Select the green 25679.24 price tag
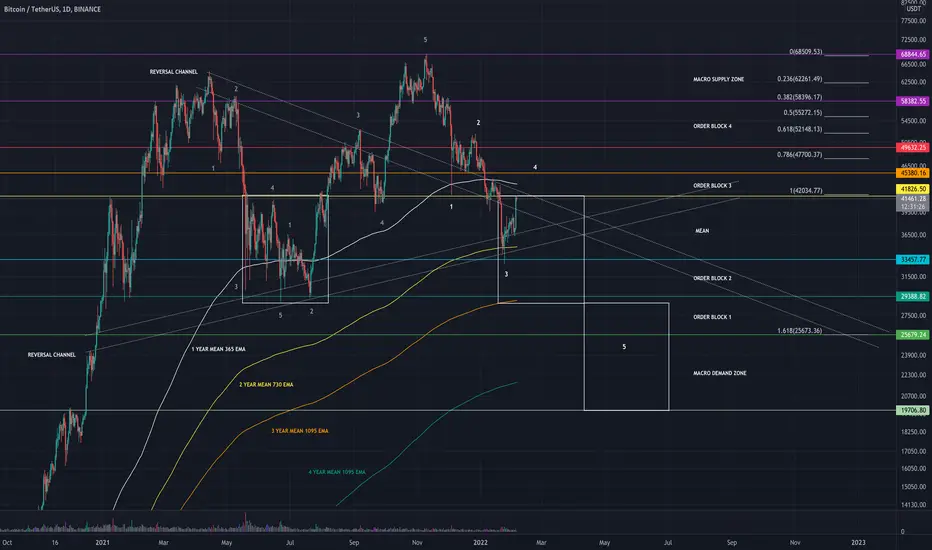Viewport: 932px width, 550px height. pos(912,335)
